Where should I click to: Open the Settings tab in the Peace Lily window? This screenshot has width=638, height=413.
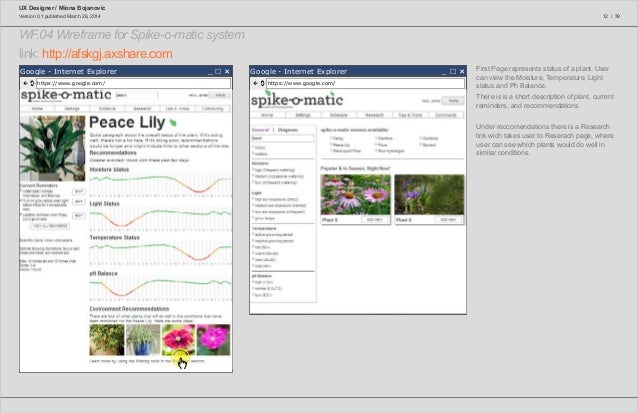[72, 109]
